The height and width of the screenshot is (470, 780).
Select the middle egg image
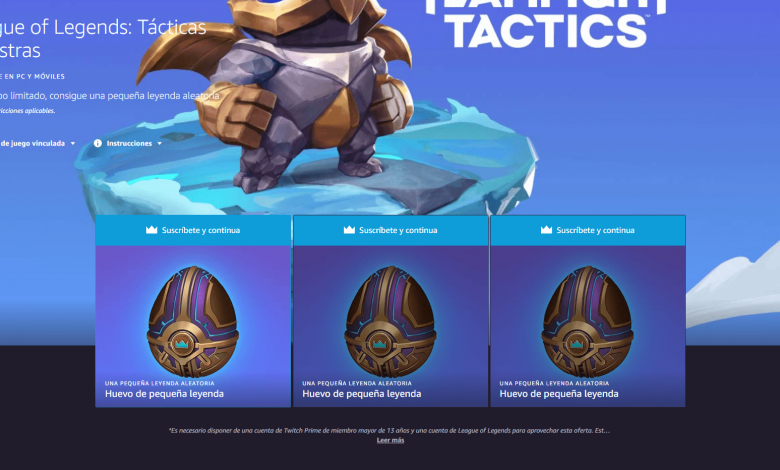[x=390, y=321]
